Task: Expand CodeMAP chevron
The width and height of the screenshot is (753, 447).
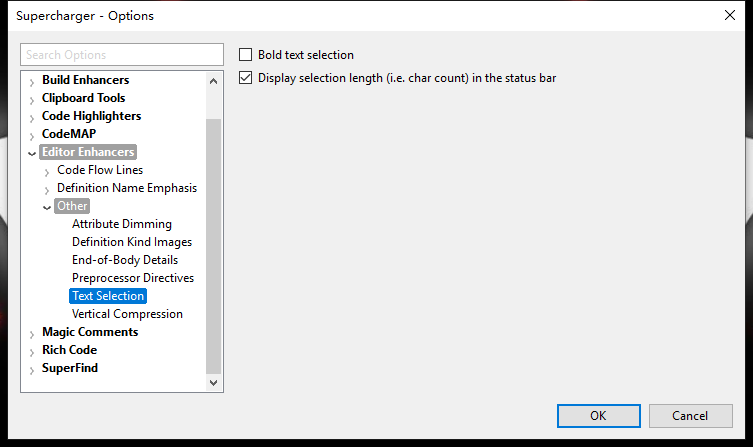Action: tap(32, 136)
